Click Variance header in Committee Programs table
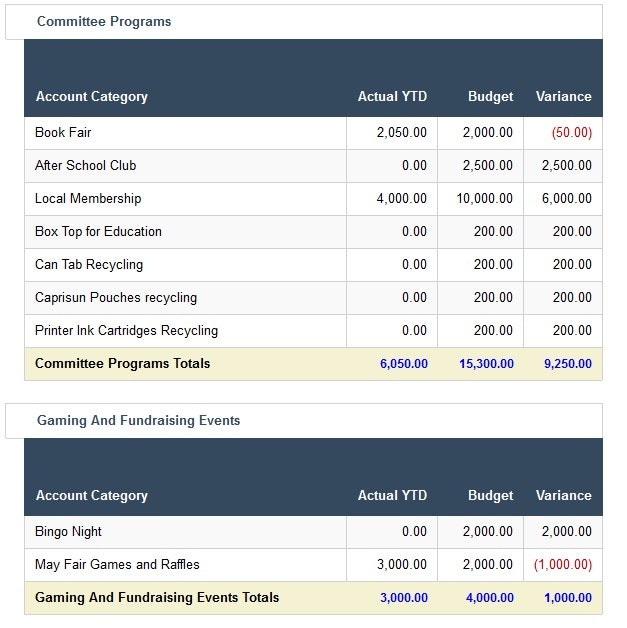Viewport: 627px width, 628px height. click(564, 97)
